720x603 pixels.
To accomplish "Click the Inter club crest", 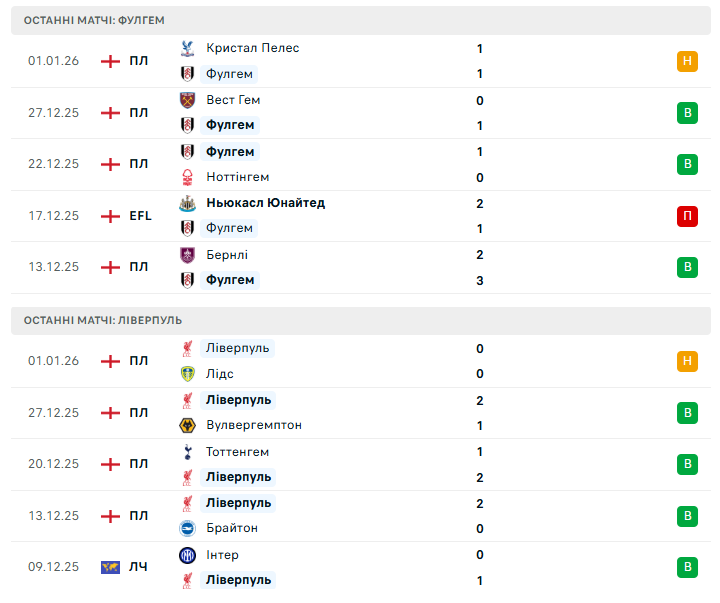I will 186,555.
